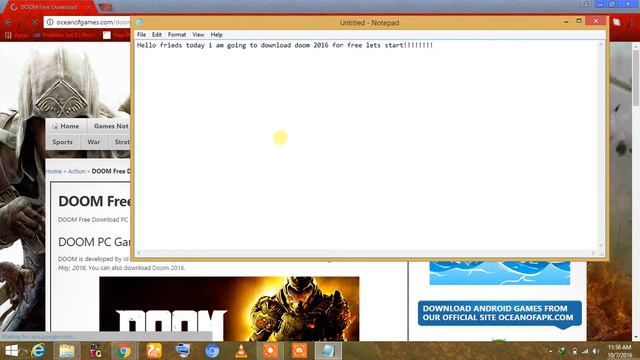Follow the Doom 2016 hyperlink
The height and width of the screenshot is (360, 640).
point(168,268)
